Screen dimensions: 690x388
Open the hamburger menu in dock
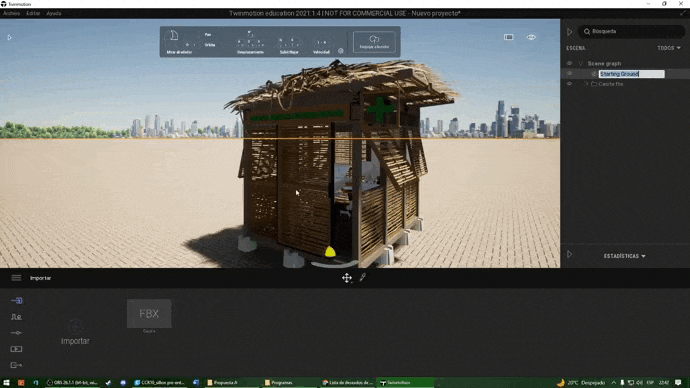(16, 278)
